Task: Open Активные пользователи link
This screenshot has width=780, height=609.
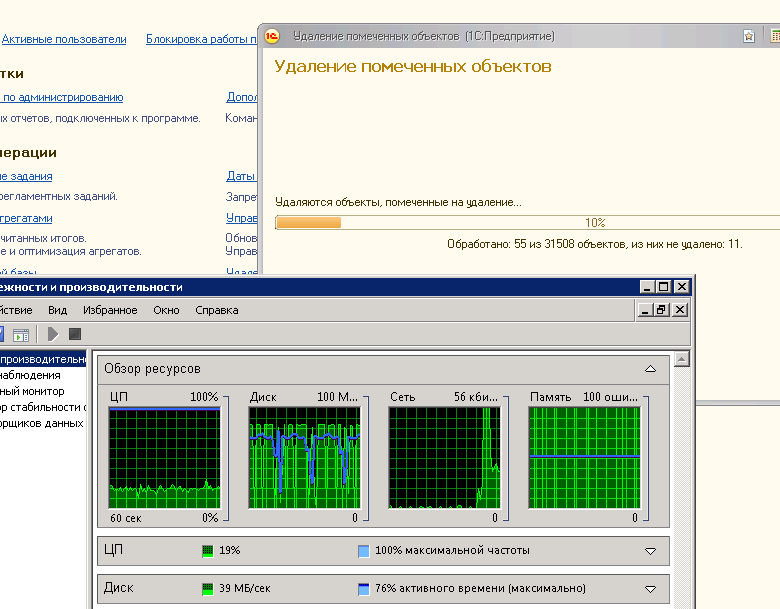Action: [64, 39]
